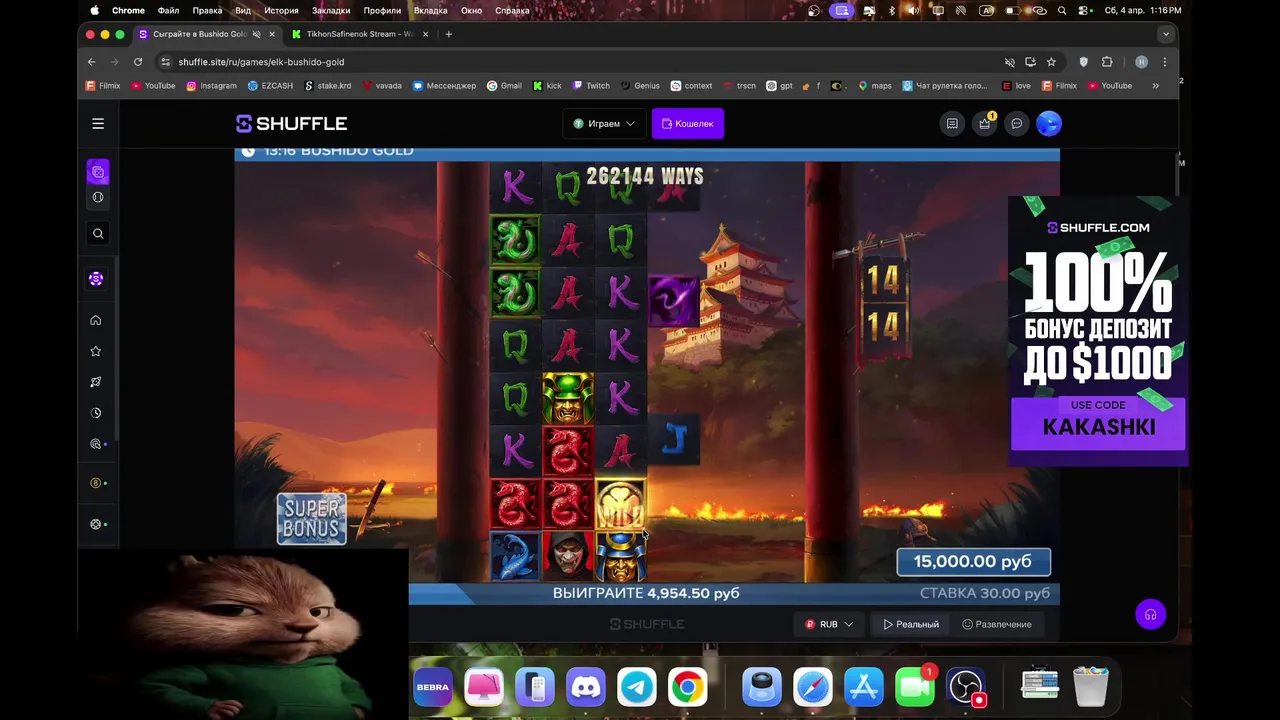This screenshot has width=1280, height=720.
Task: Open Chrome extensions puzzle icon
Action: 1107,62
